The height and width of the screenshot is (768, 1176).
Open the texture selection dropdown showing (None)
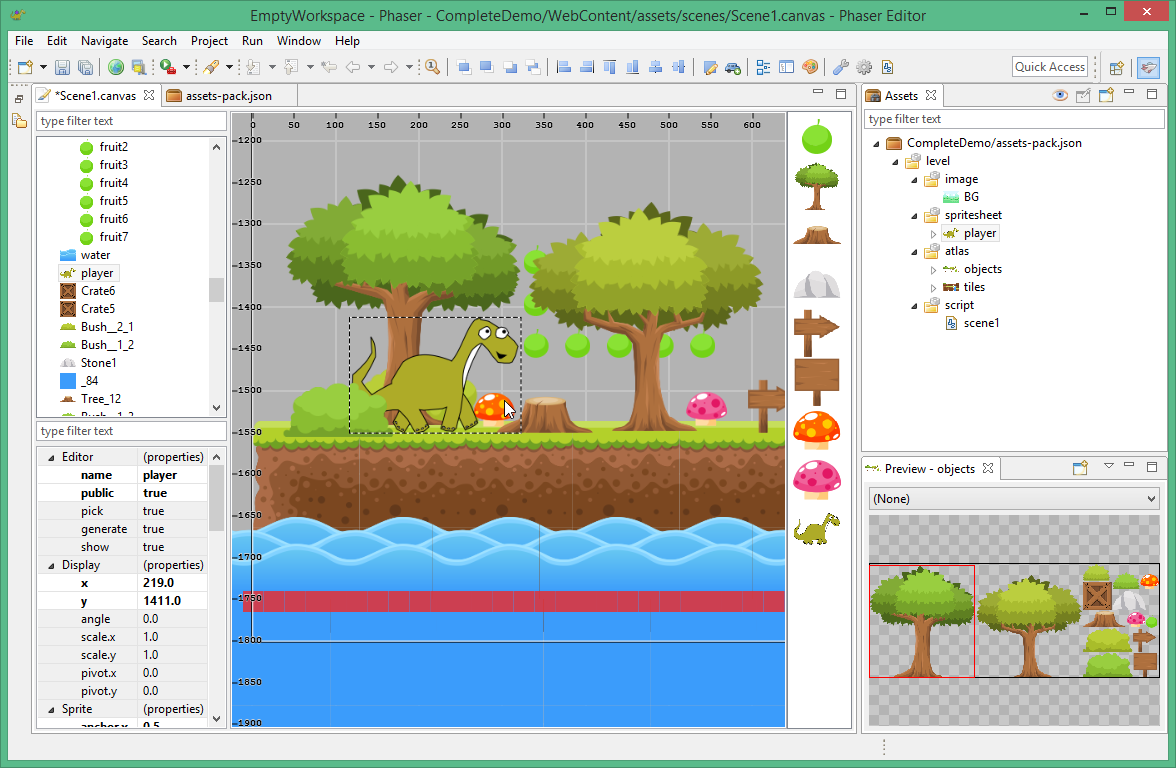pyautogui.click(x=1014, y=499)
